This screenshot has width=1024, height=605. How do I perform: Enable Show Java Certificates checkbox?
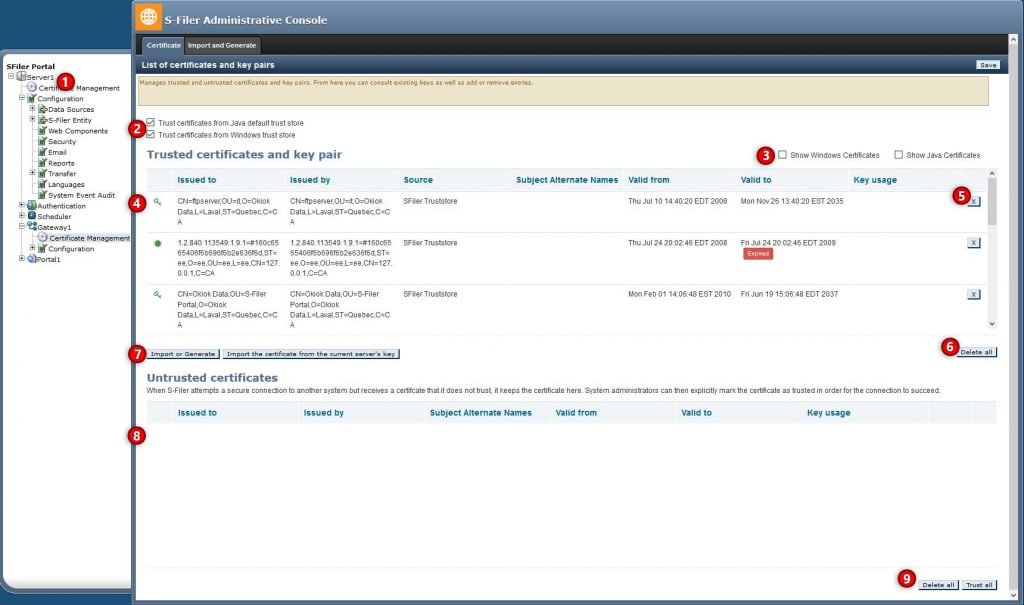(899, 155)
